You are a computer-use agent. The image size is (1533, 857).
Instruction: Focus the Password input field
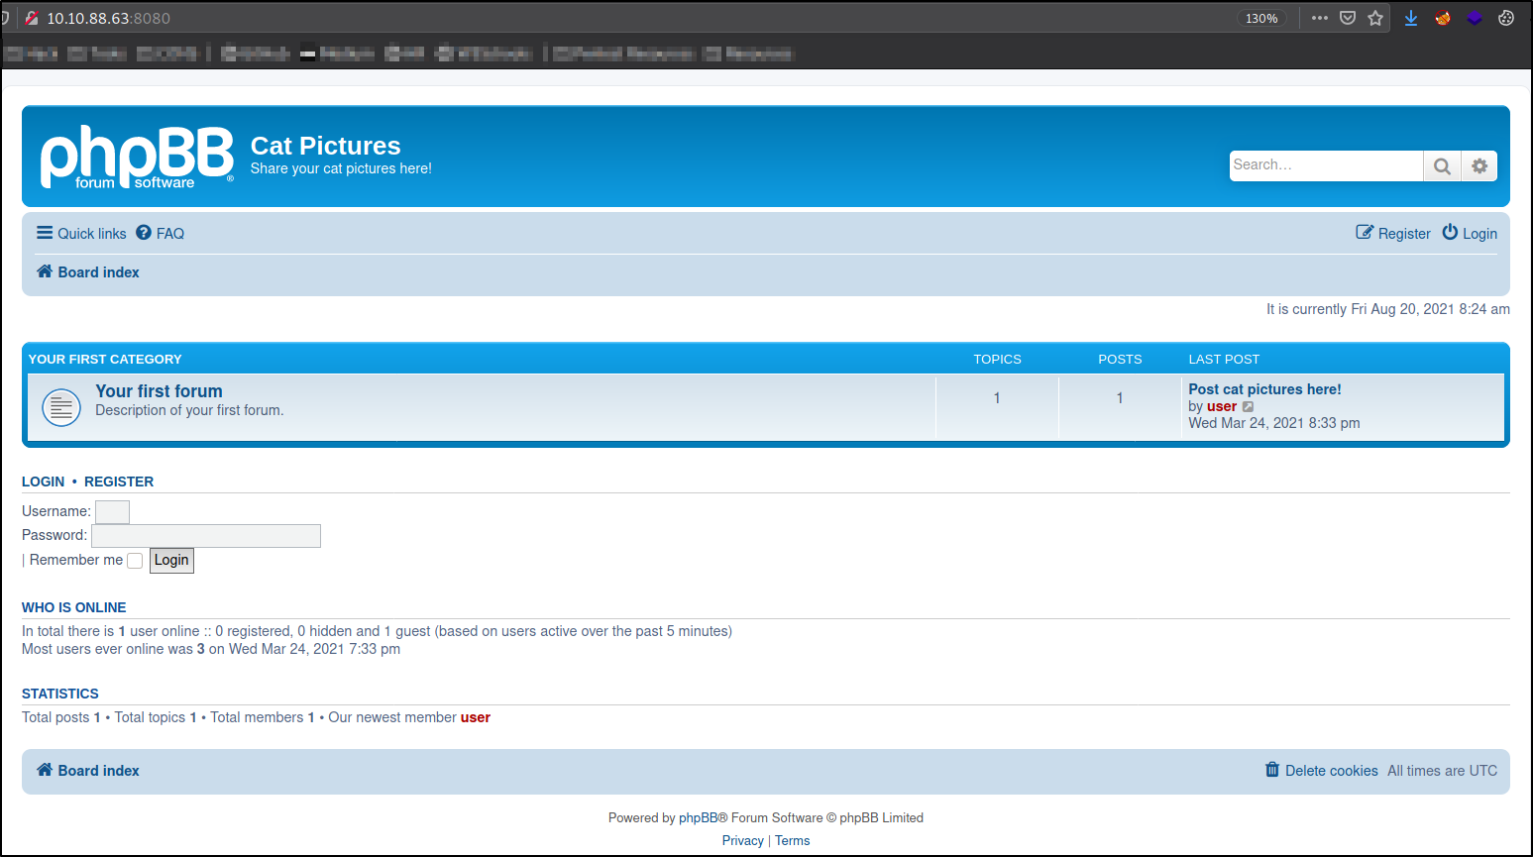coord(206,536)
